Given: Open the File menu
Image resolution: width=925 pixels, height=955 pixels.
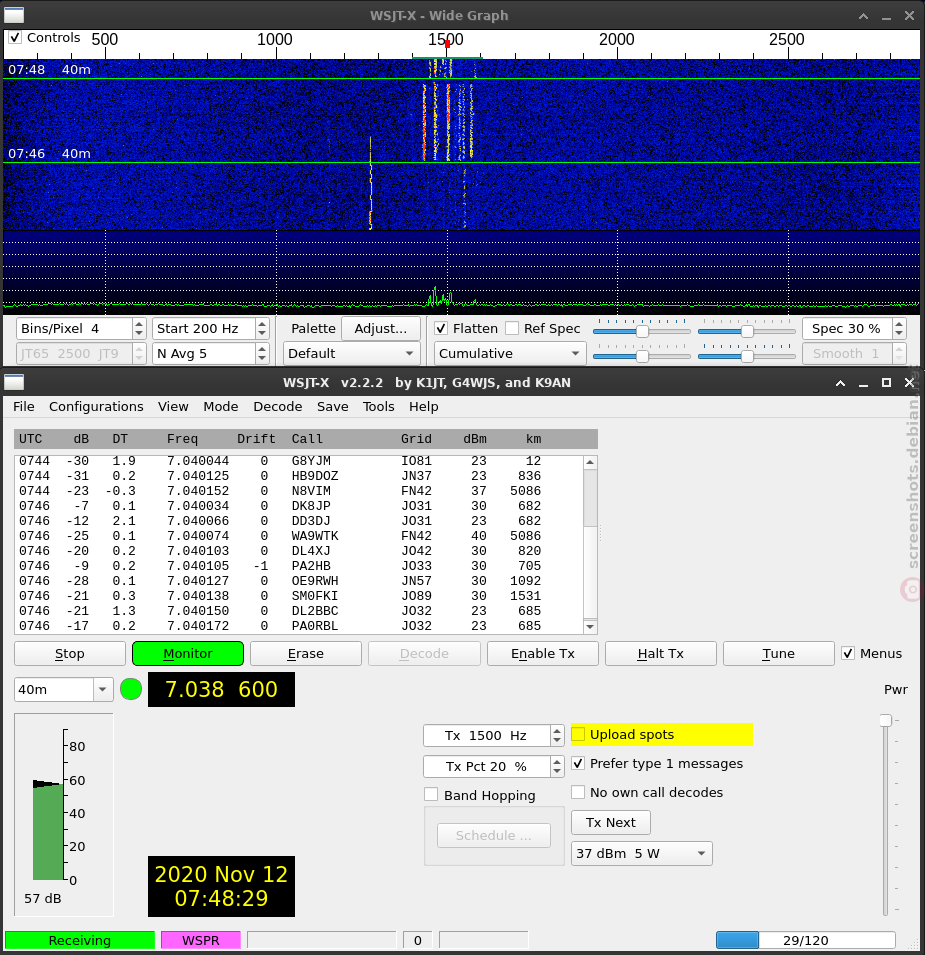Looking at the screenshot, I should [x=24, y=407].
